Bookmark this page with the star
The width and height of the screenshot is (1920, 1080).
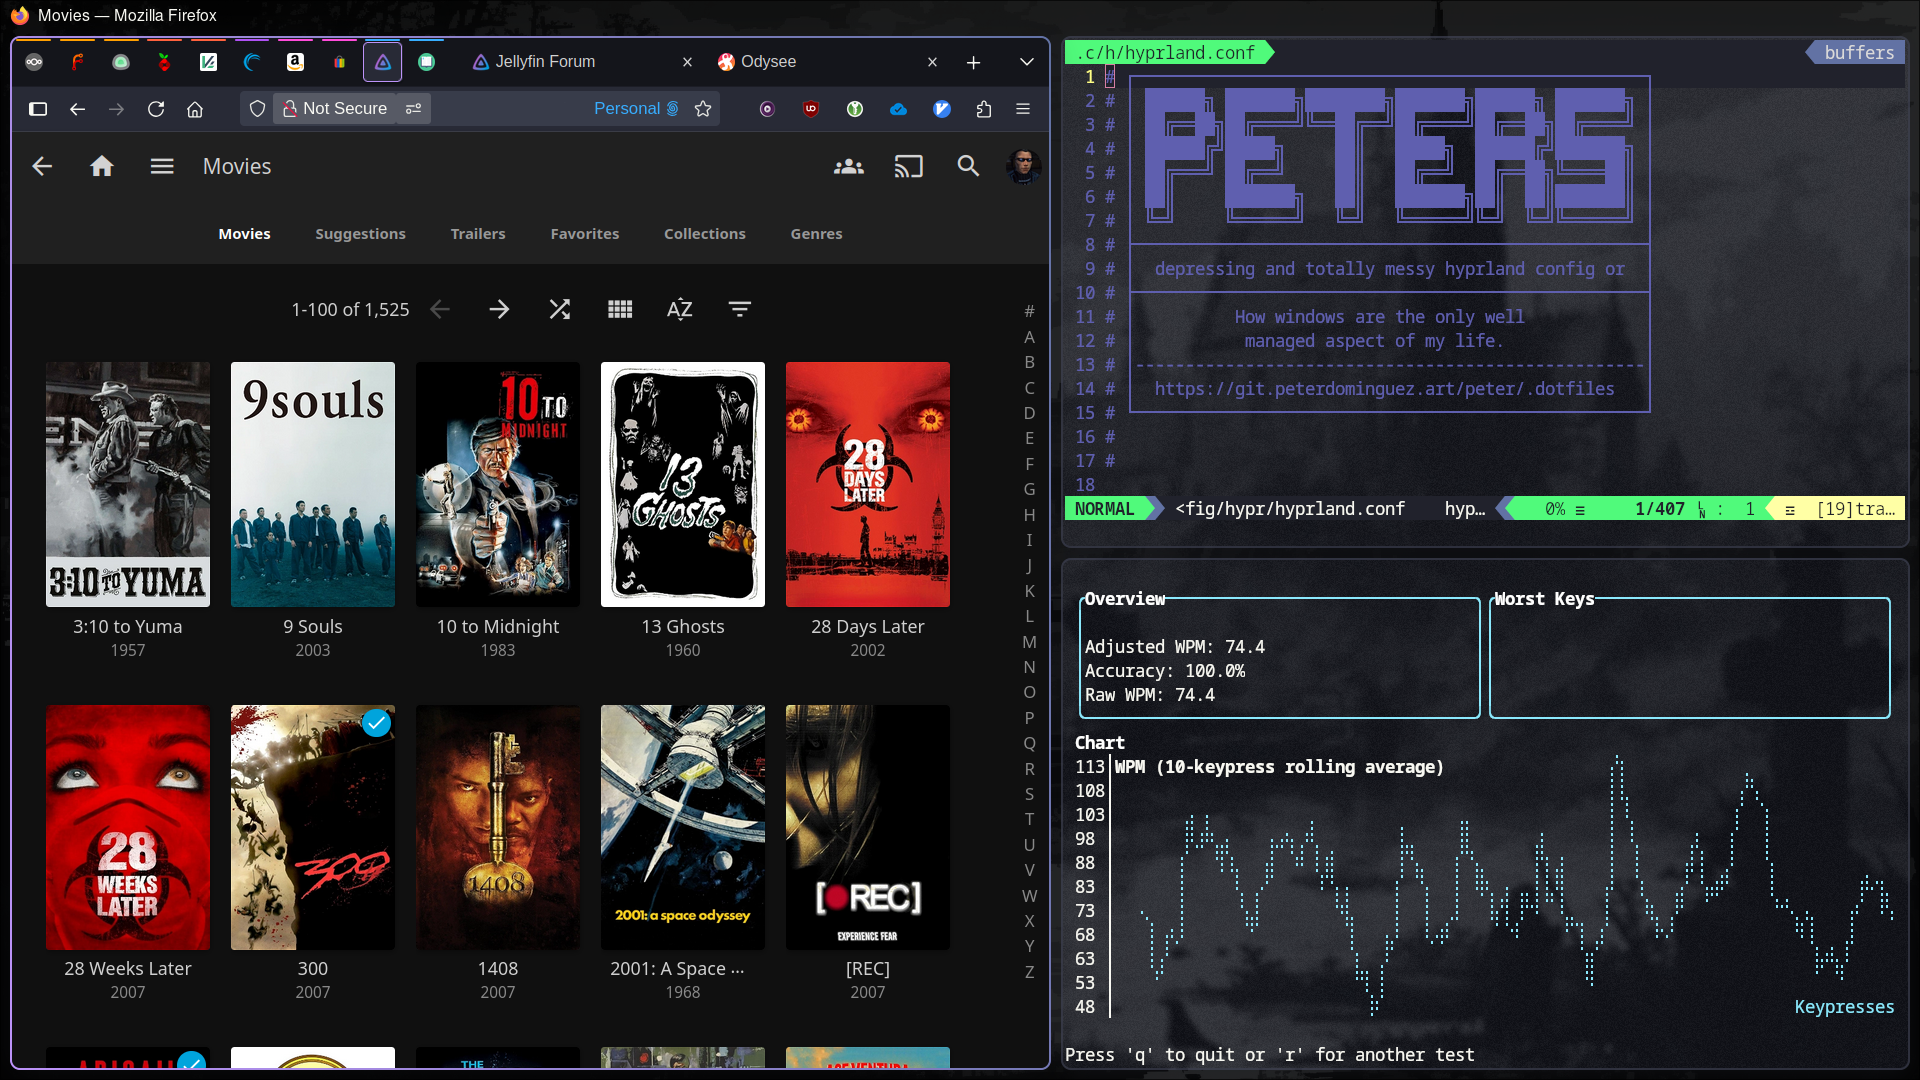pyautogui.click(x=703, y=109)
